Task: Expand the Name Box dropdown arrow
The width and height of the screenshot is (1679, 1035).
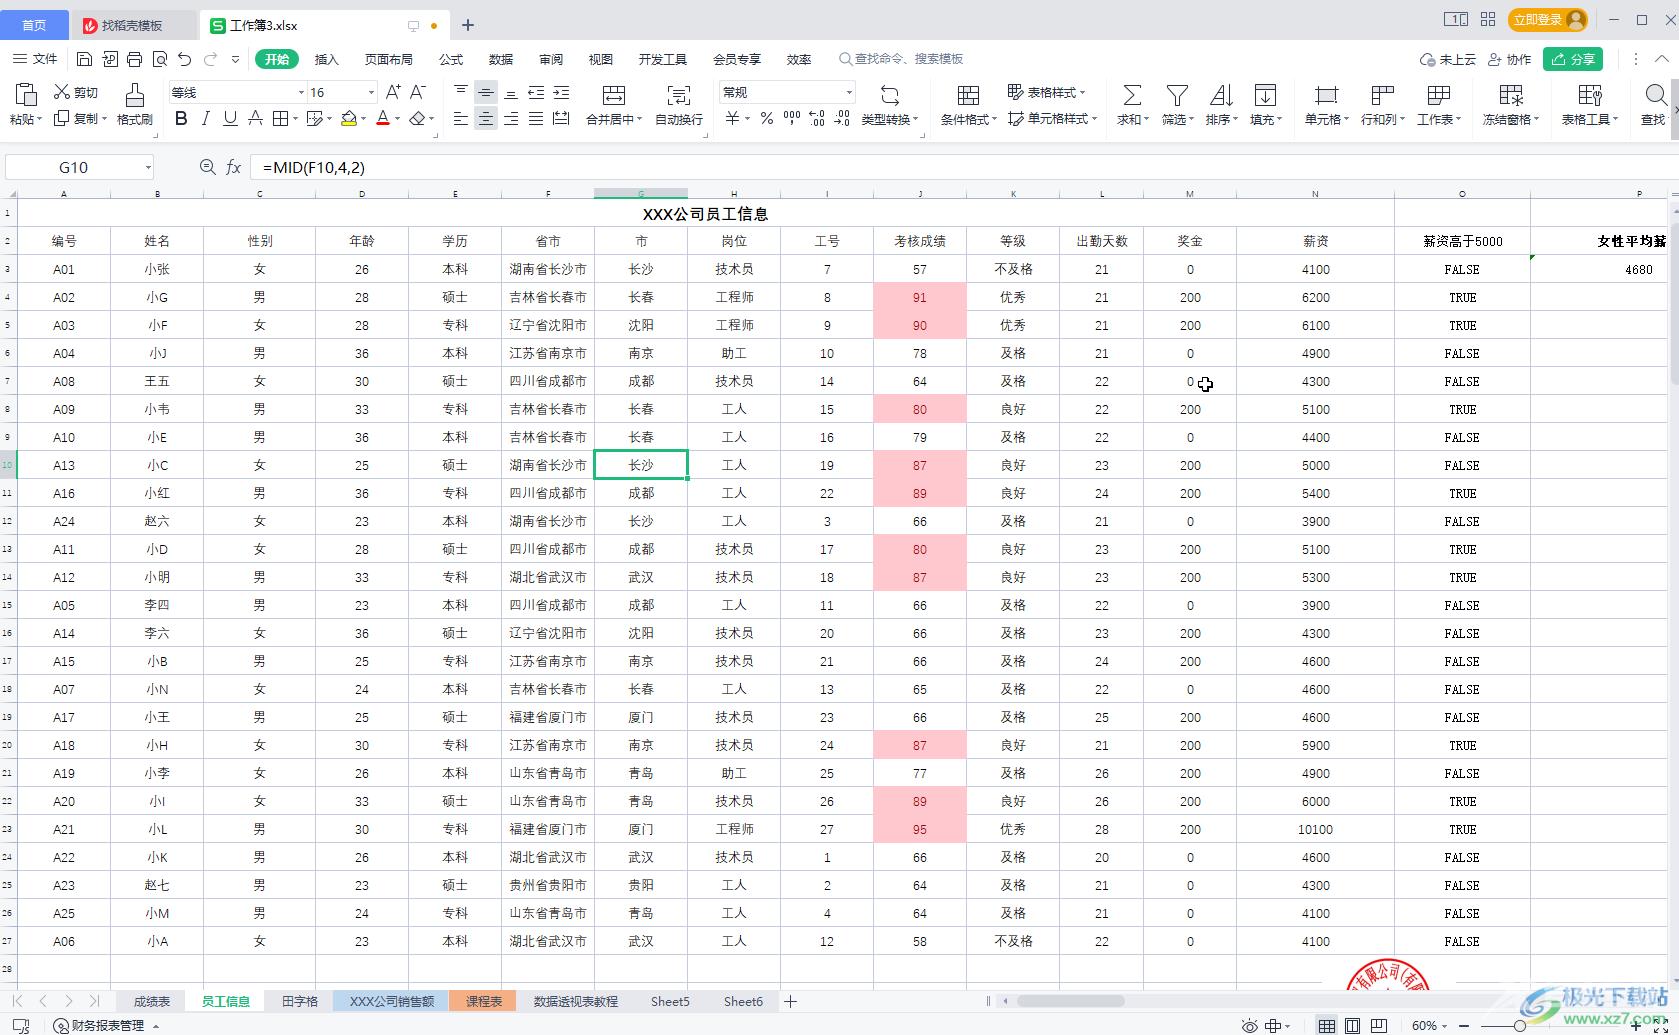Action: click(148, 167)
